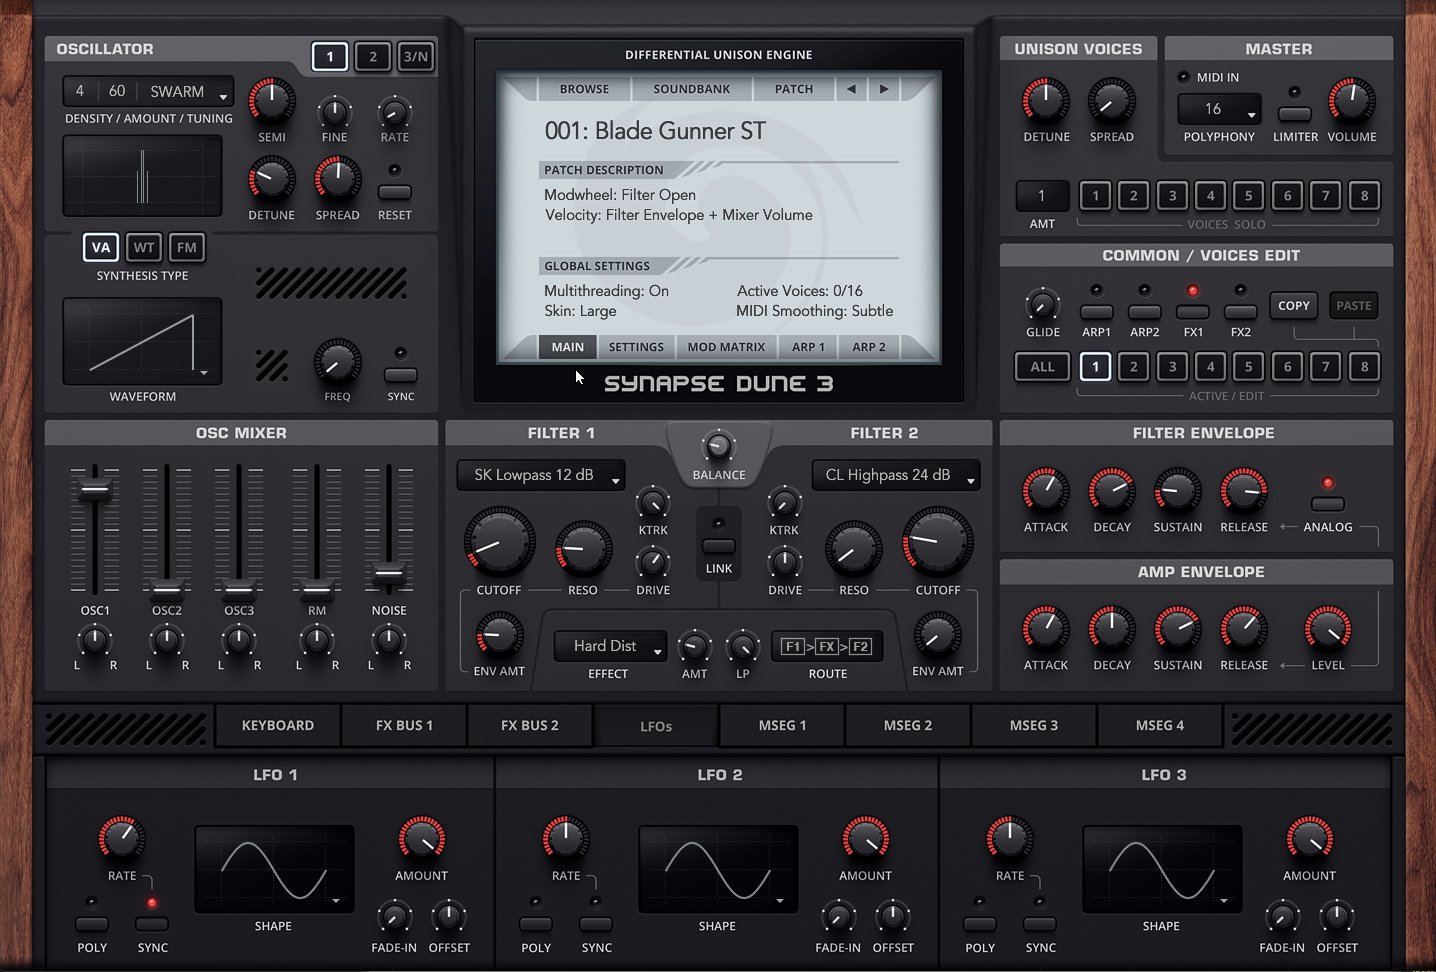The height and width of the screenshot is (972, 1436).
Task: Click the next patch arrow
Action: pos(884,88)
